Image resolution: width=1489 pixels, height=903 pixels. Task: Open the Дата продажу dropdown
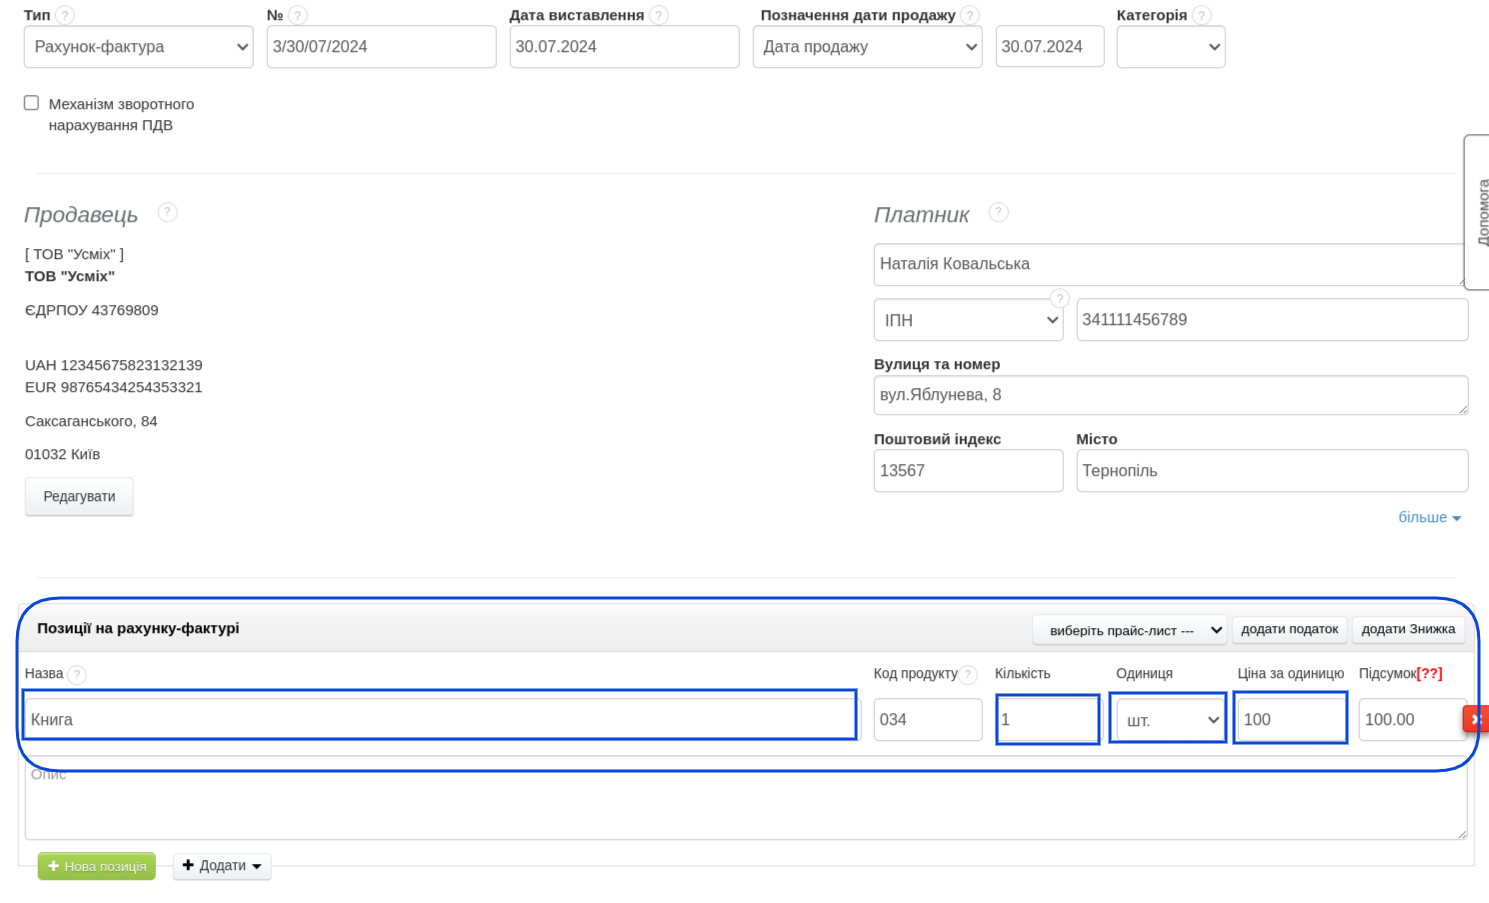point(867,47)
